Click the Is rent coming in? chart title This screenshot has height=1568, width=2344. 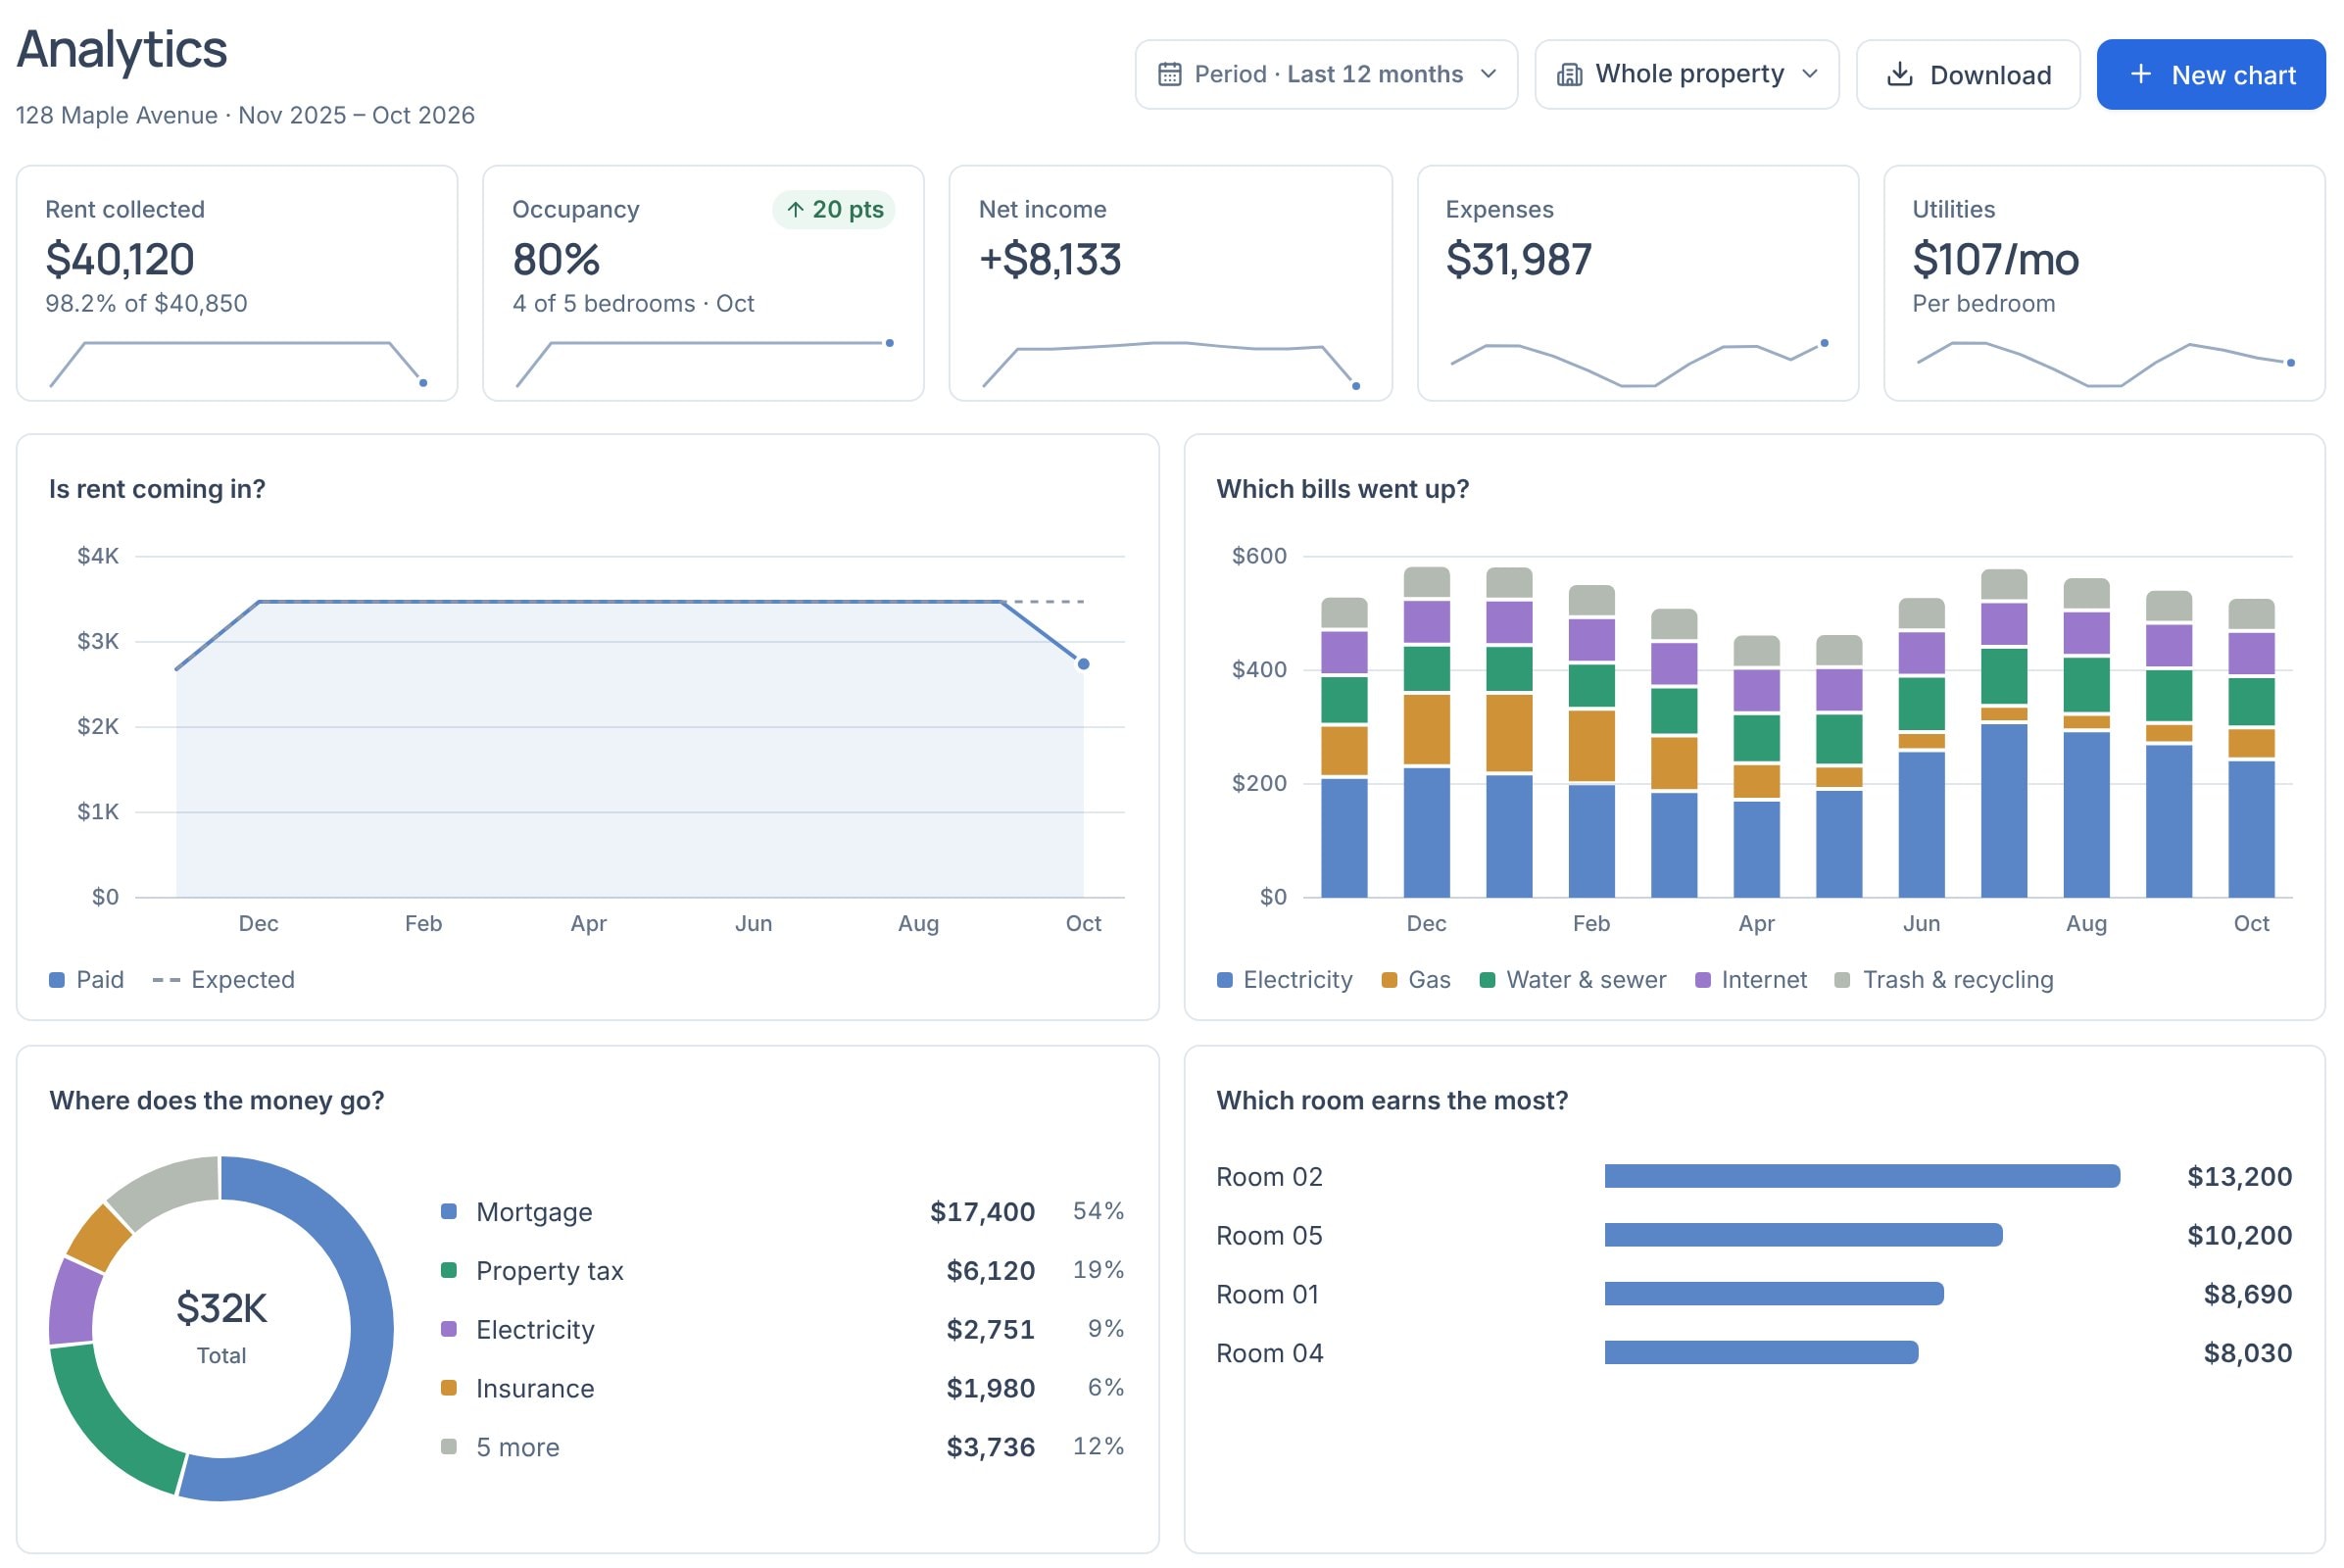pos(157,489)
